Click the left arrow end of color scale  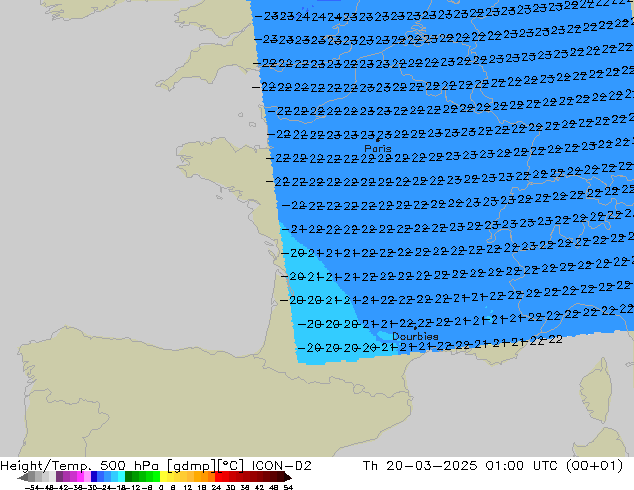[22, 478]
